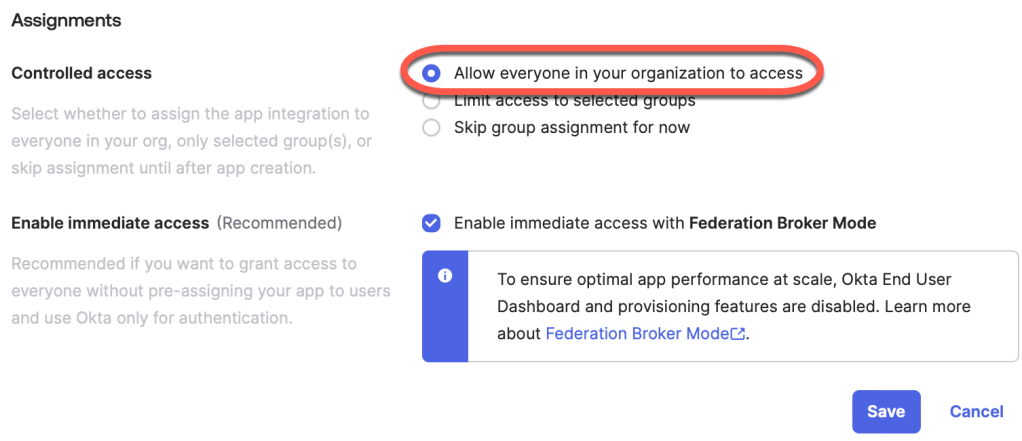
Task: Click the "Controlled access" field label
Action: click(81, 73)
